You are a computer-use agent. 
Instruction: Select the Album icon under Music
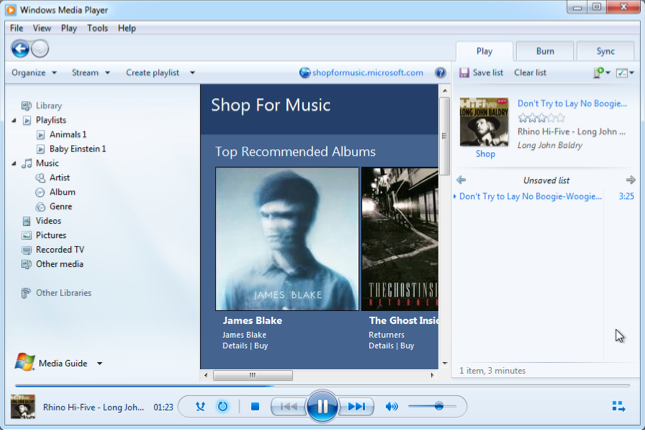(40, 192)
